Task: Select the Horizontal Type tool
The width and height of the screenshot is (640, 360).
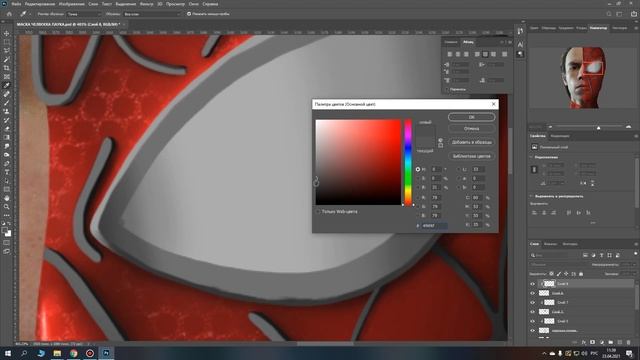Action: point(7,172)
